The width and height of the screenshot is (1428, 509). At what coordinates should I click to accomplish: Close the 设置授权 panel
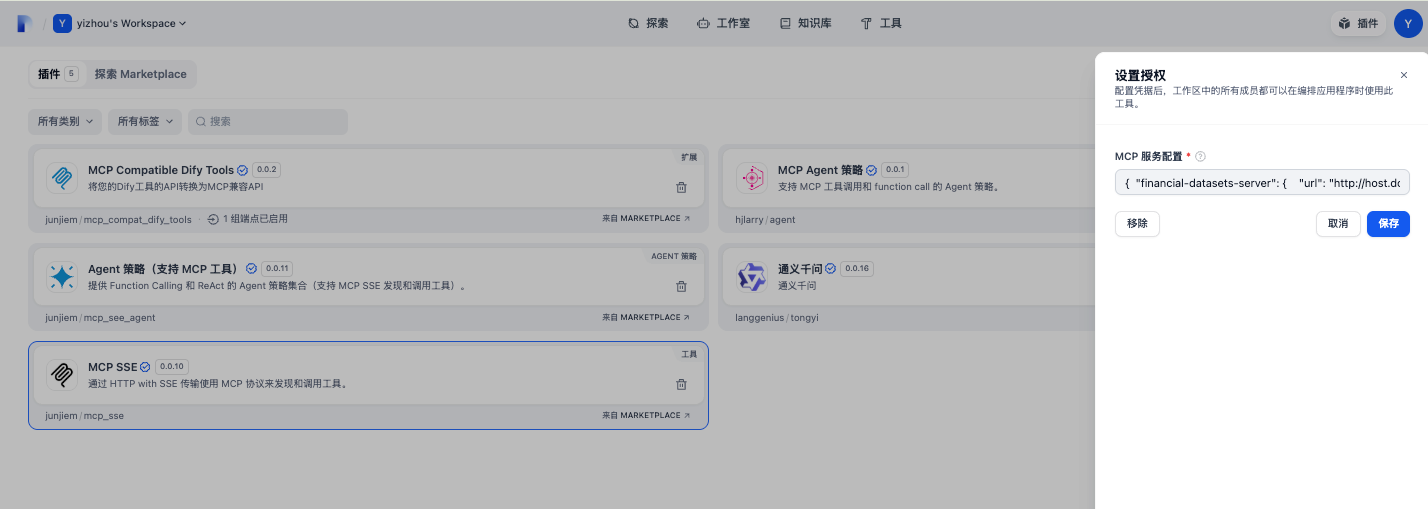tap(1404, 75)
